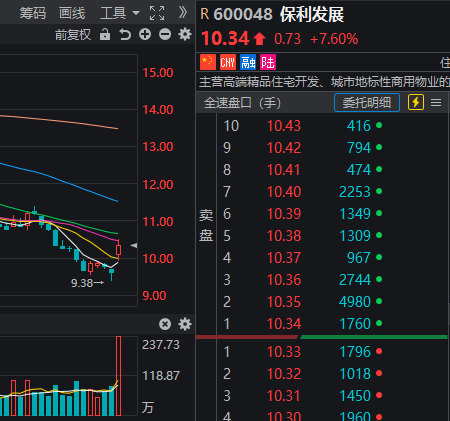Viewport: 450px width, 421px height.
Task: Click the 卖盘 sell side label
Action: pyautogui.click(x=206, y=225)
